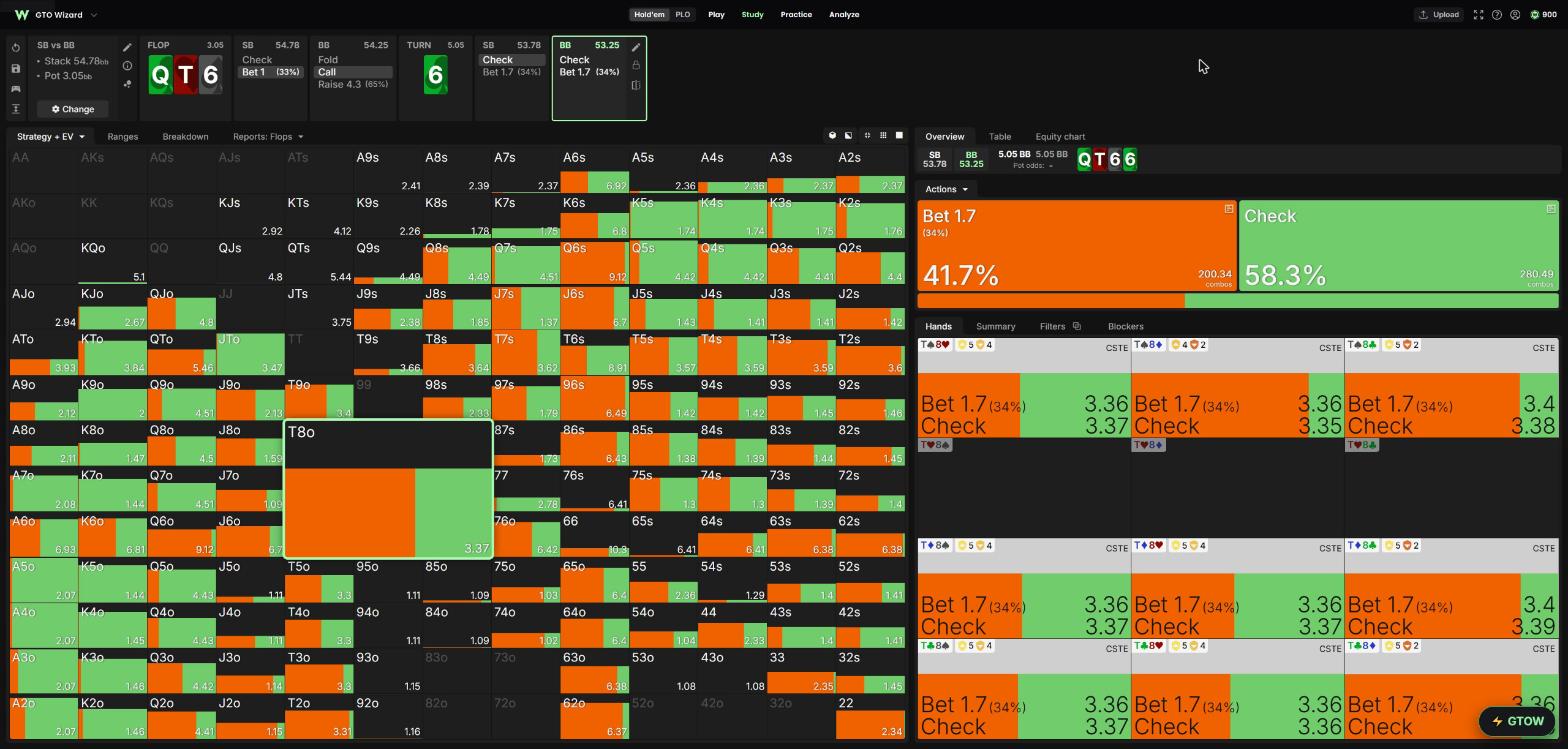Switch game type to Hold'em
1568x749 pixels.
(x=649, y=15)
